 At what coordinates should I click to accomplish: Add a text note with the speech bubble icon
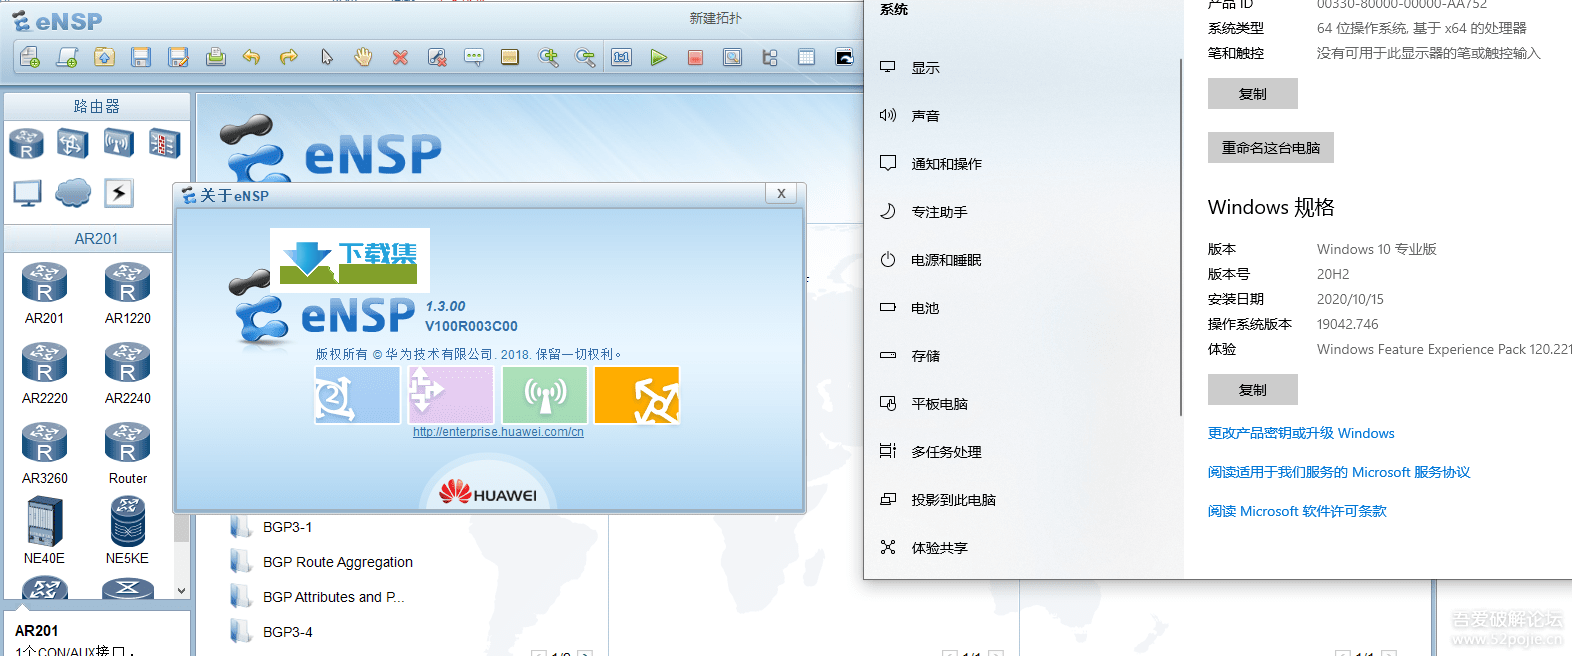coord(474,57)
